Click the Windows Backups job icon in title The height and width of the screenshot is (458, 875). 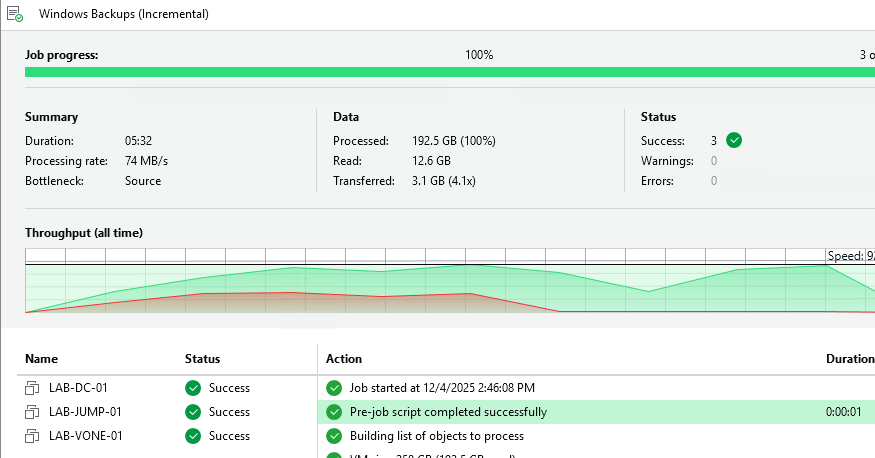15,14
